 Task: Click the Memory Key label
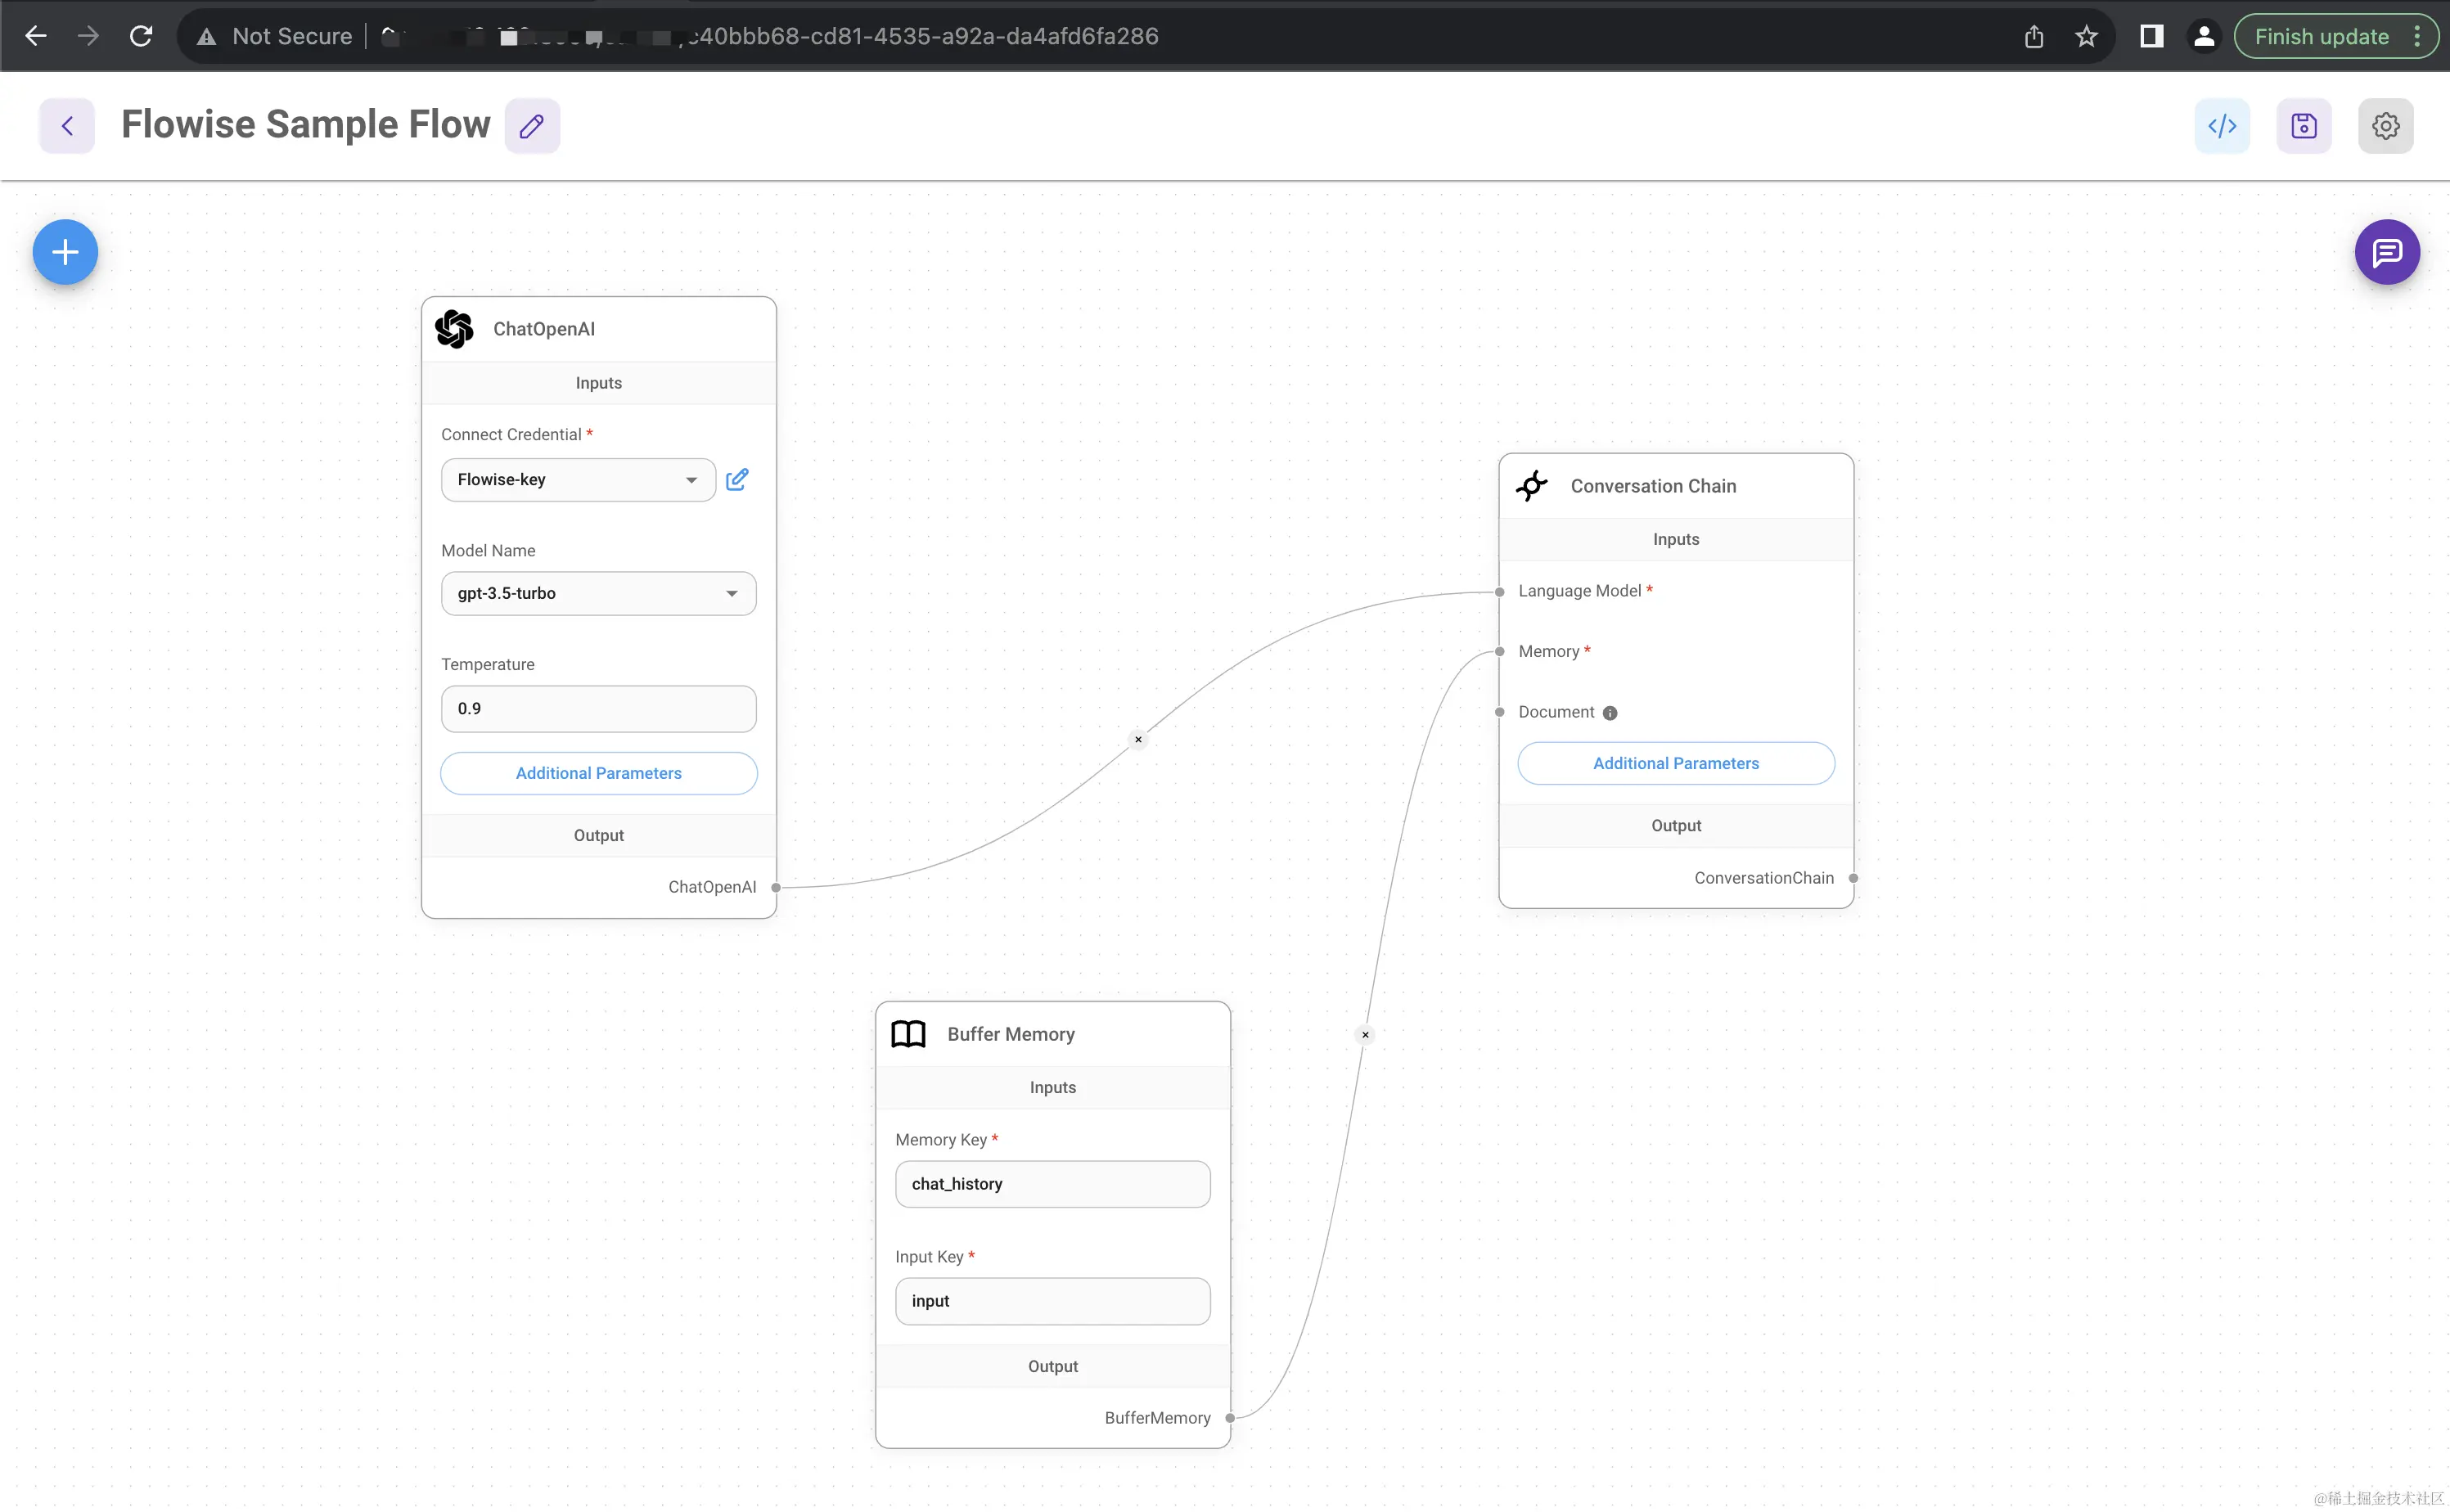click(x=941, y=1140)
